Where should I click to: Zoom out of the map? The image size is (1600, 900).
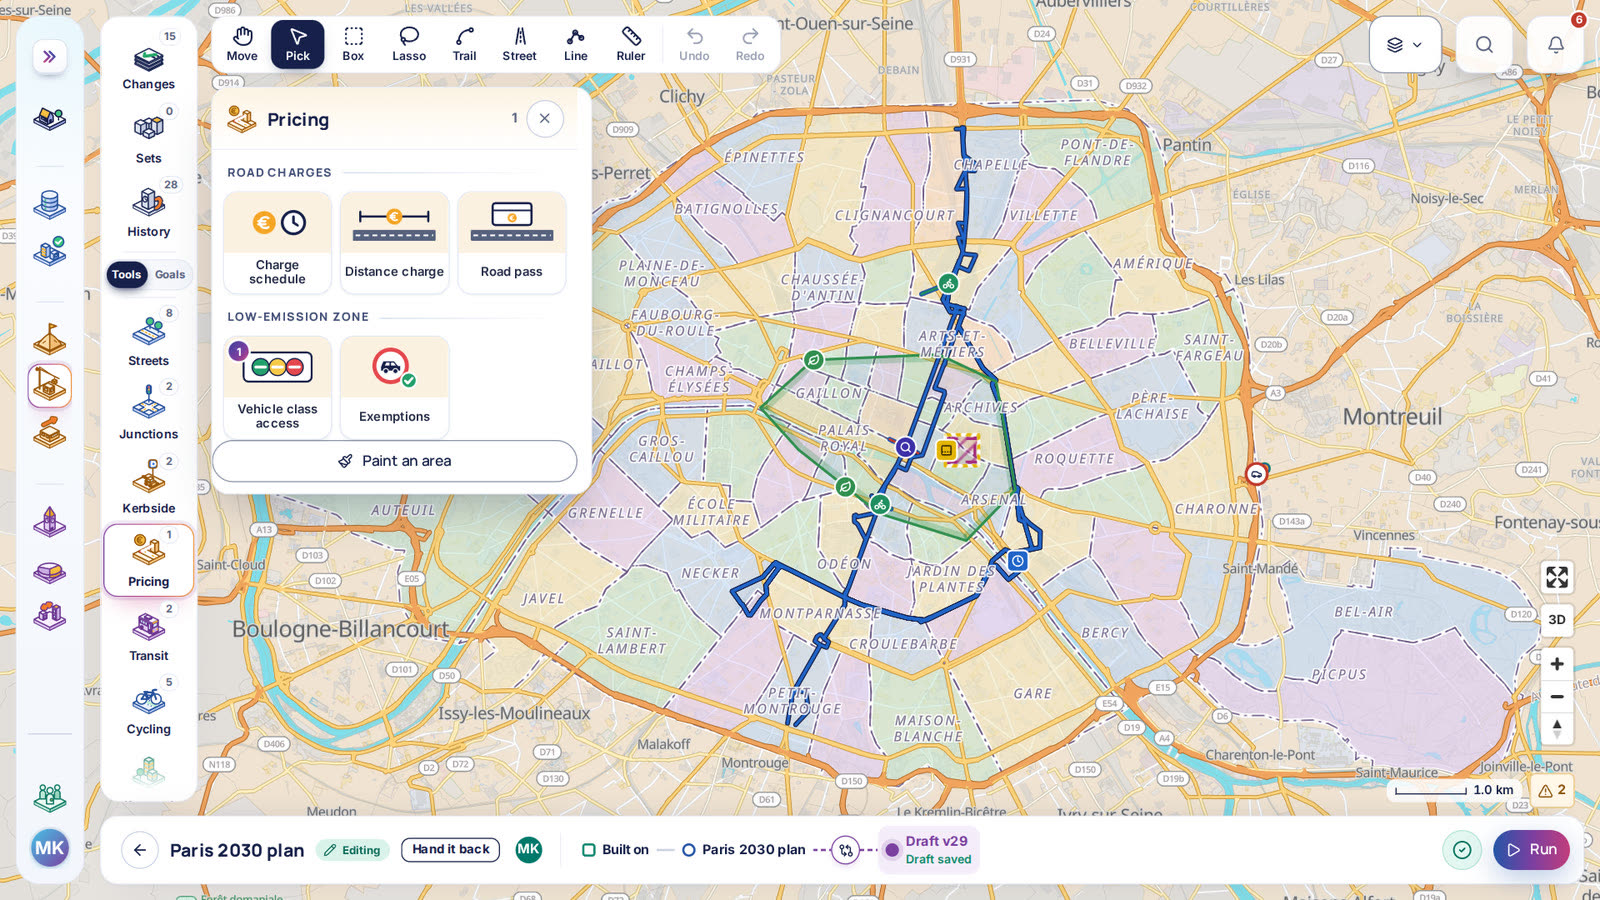(1557, 696)
